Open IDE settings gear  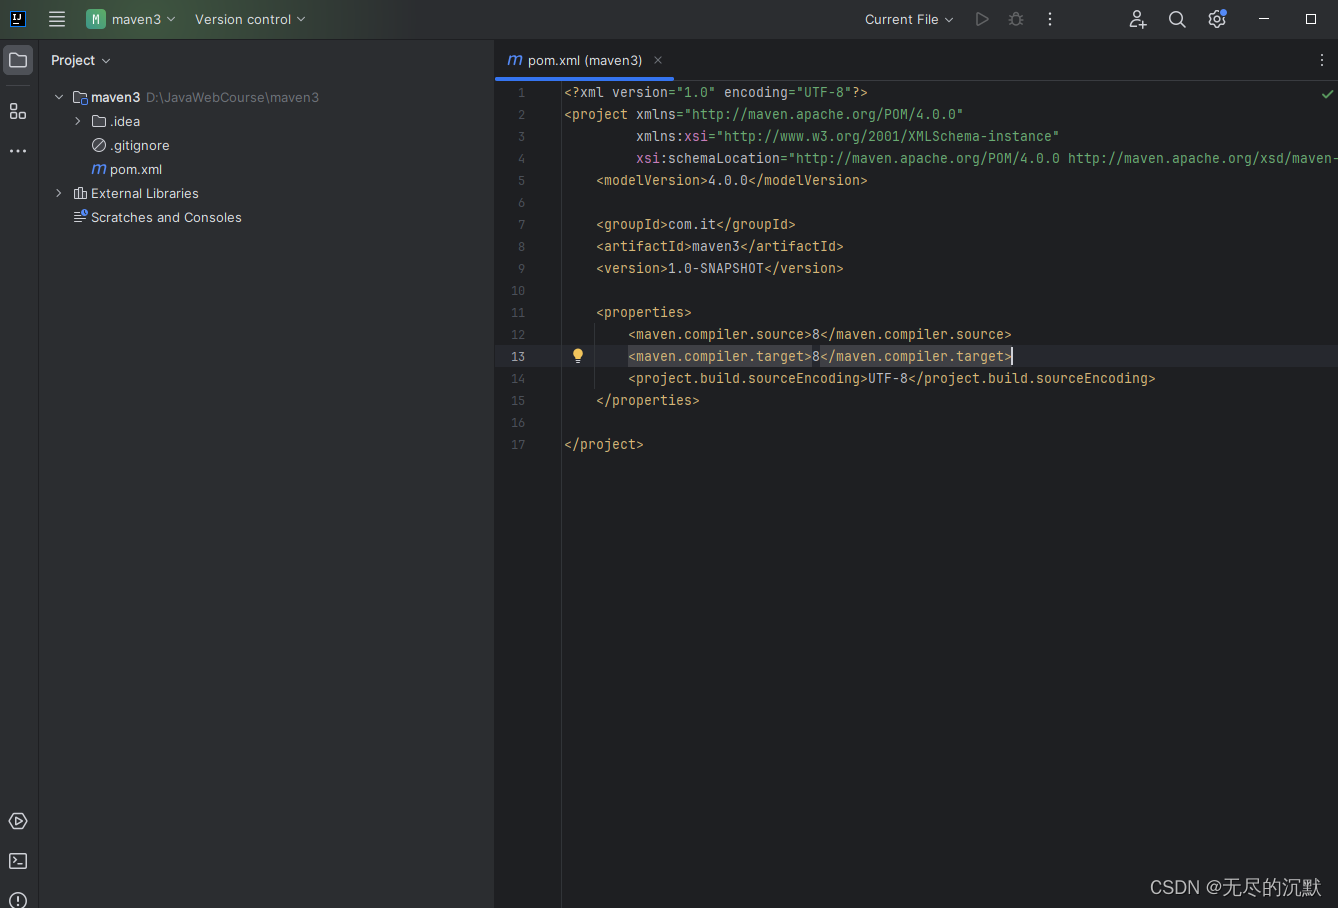coord(1217,19)
